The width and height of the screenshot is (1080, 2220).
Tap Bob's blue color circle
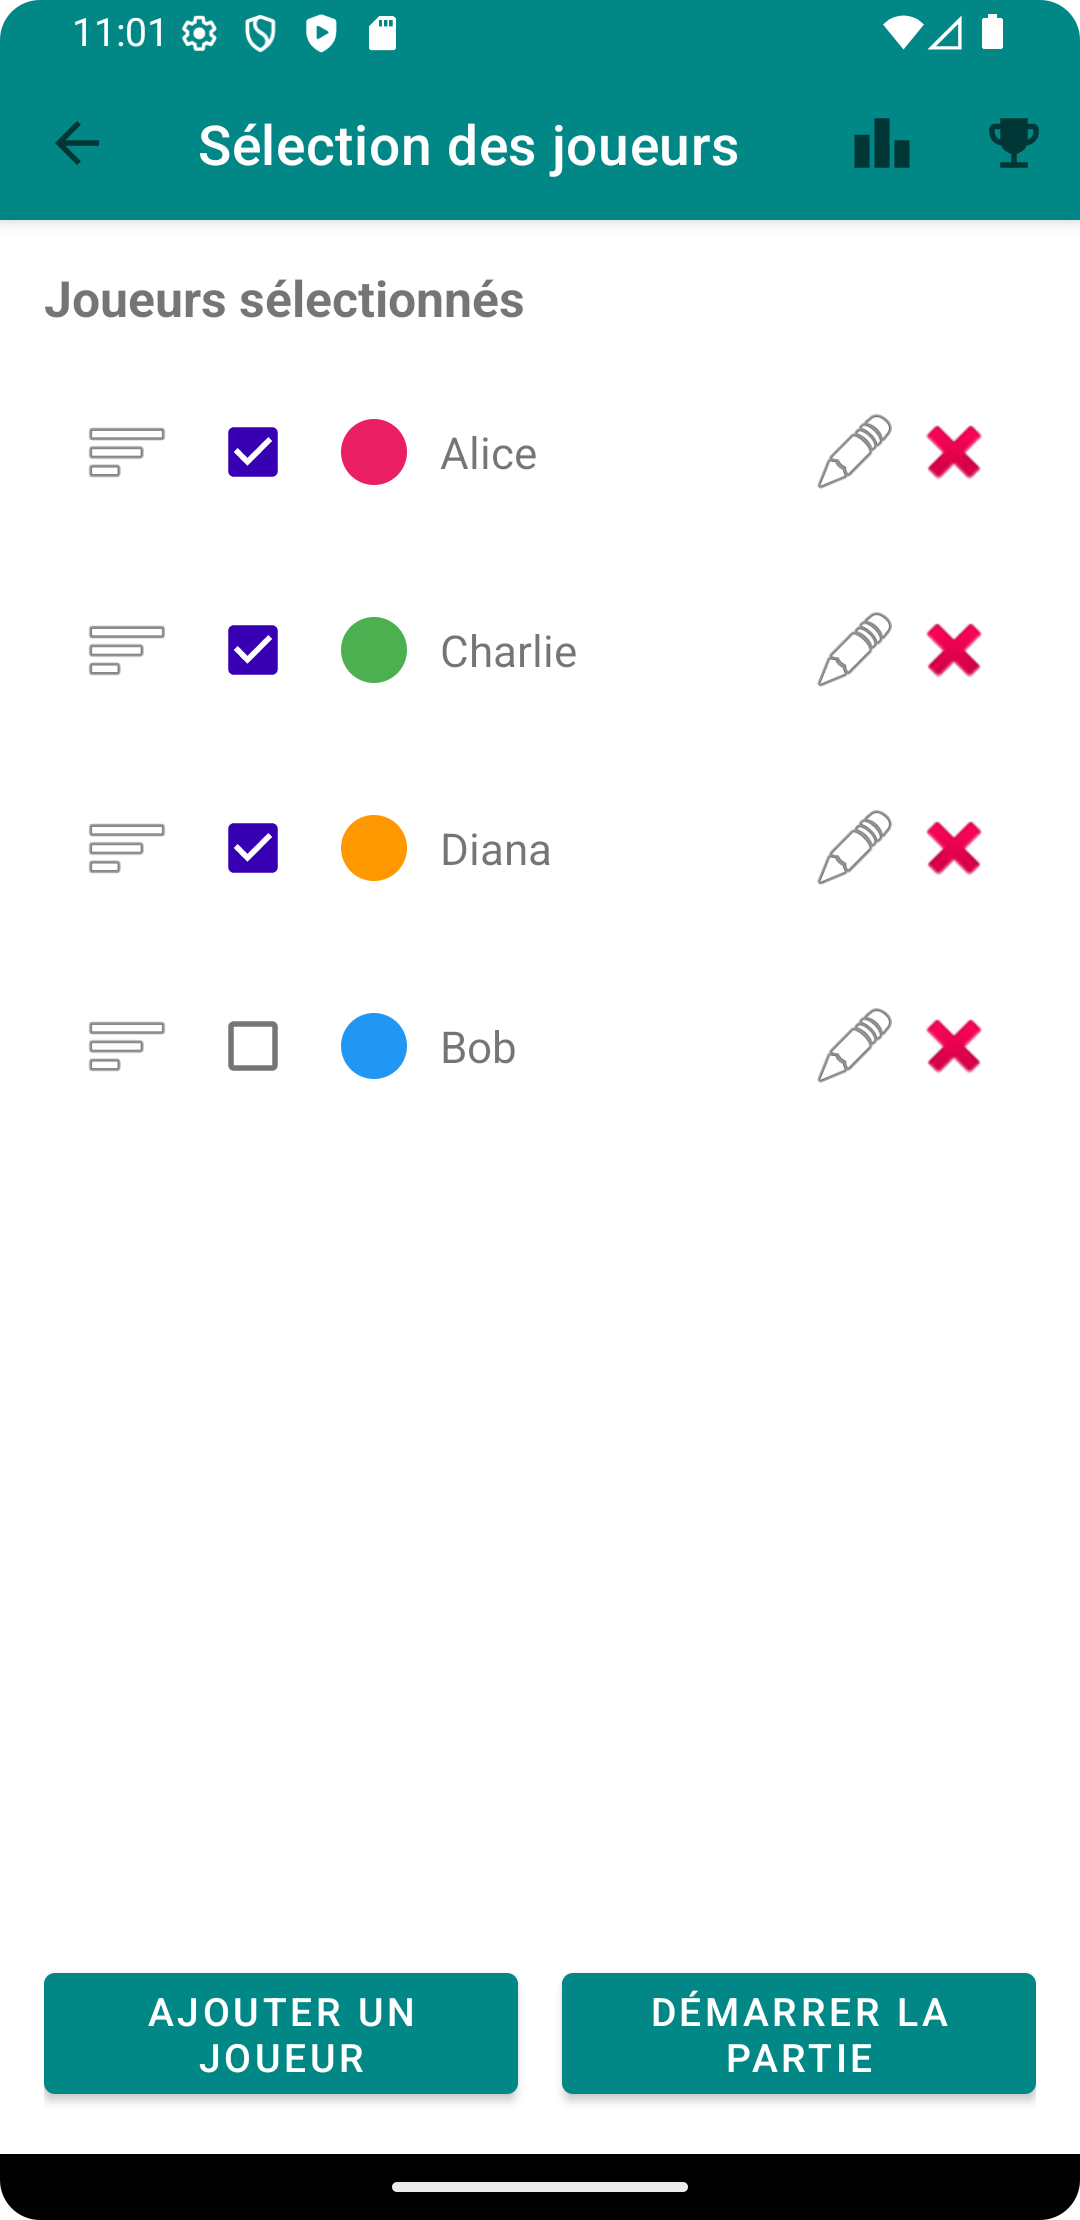(x=374, y=1046)
